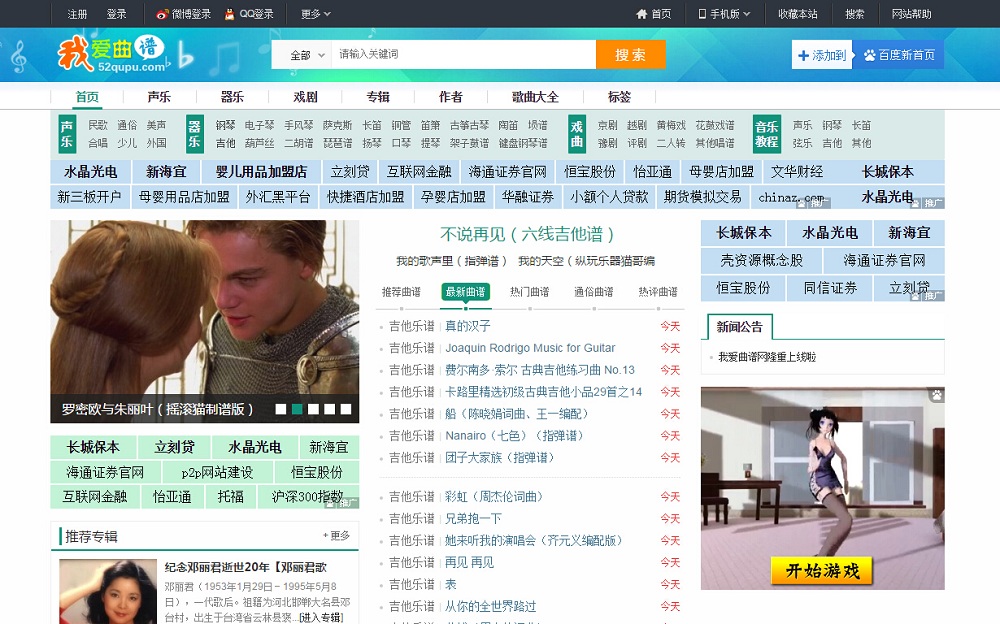Viewport: 1000px width, 624px height.
Task: Expand 更多 in 推荐专辑 section
Action: tap(336, 535)
